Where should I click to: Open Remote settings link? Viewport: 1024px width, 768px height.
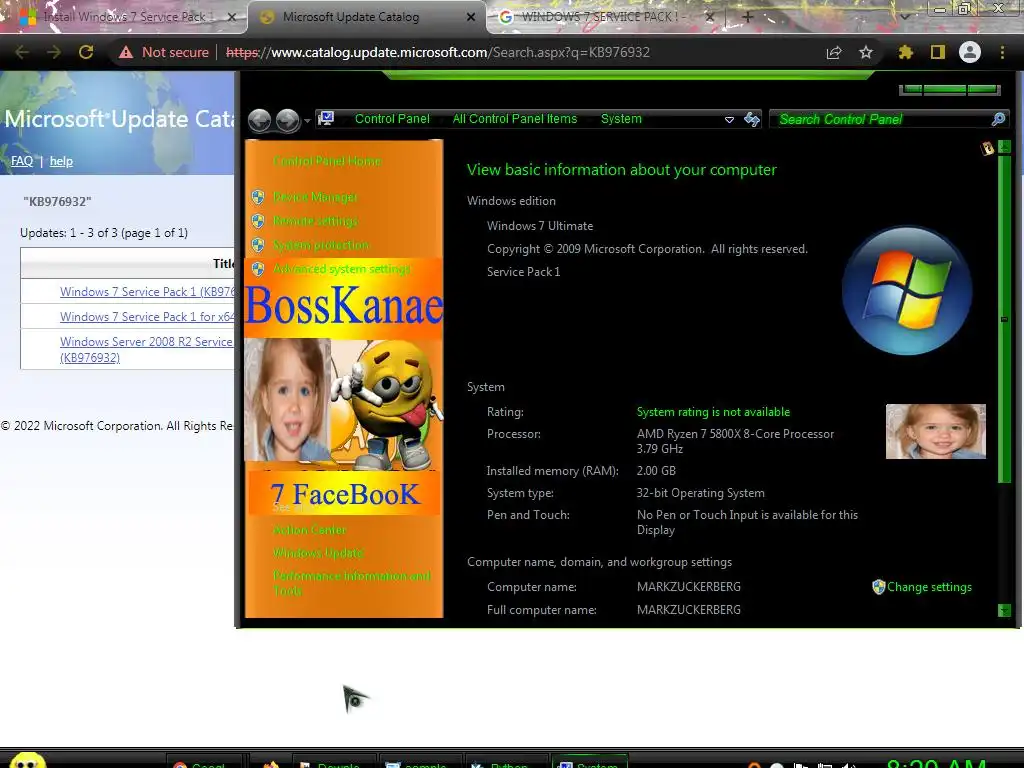[x=315, y=221]
